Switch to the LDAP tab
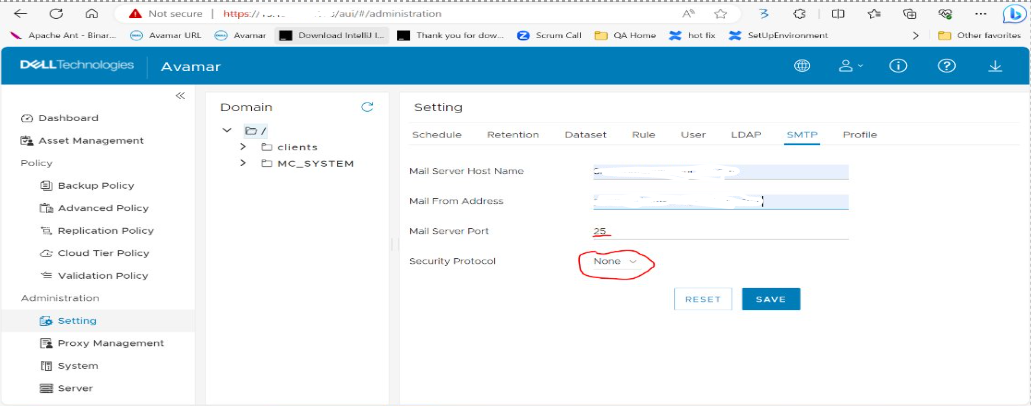 click(x=746, y=134)
